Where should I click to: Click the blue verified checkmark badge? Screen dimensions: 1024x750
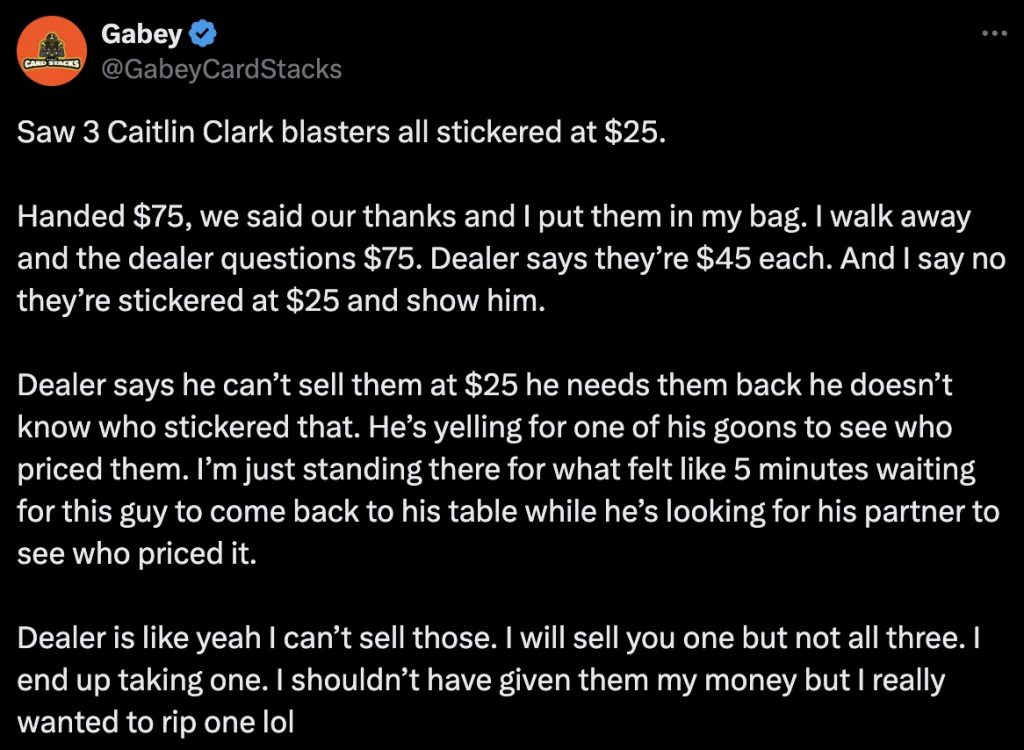pyautogui.click(x=204, y=35)
